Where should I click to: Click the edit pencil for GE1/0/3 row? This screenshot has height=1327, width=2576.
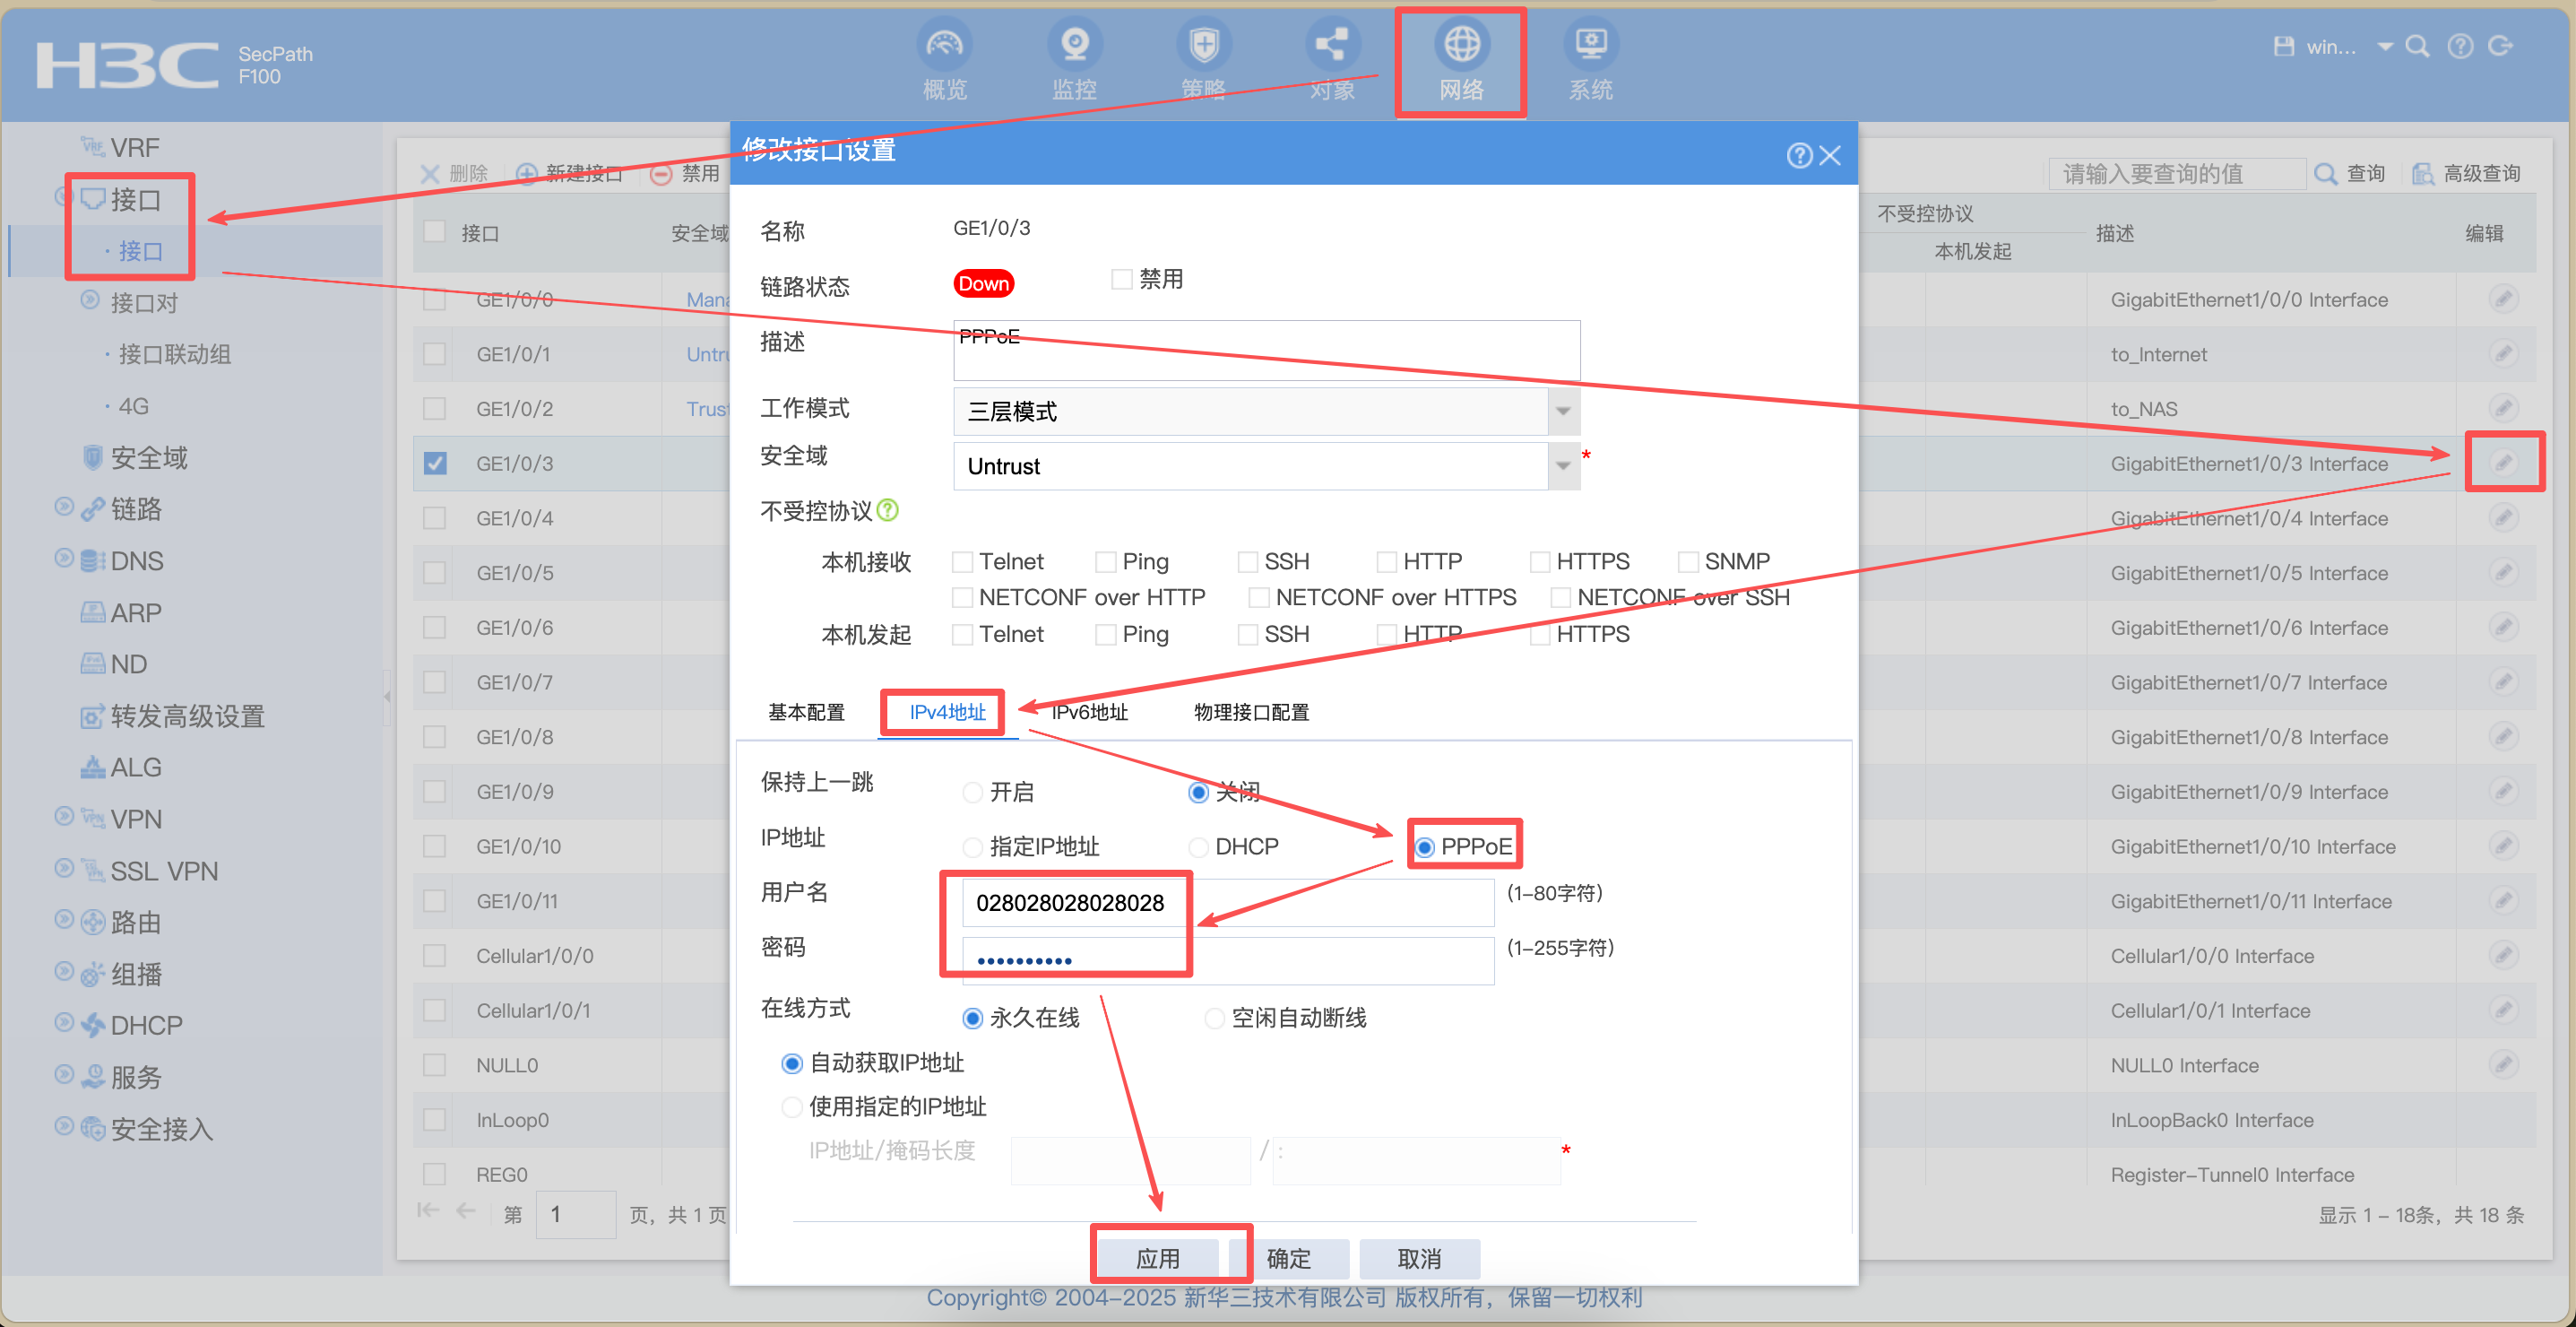(2503, 462)
